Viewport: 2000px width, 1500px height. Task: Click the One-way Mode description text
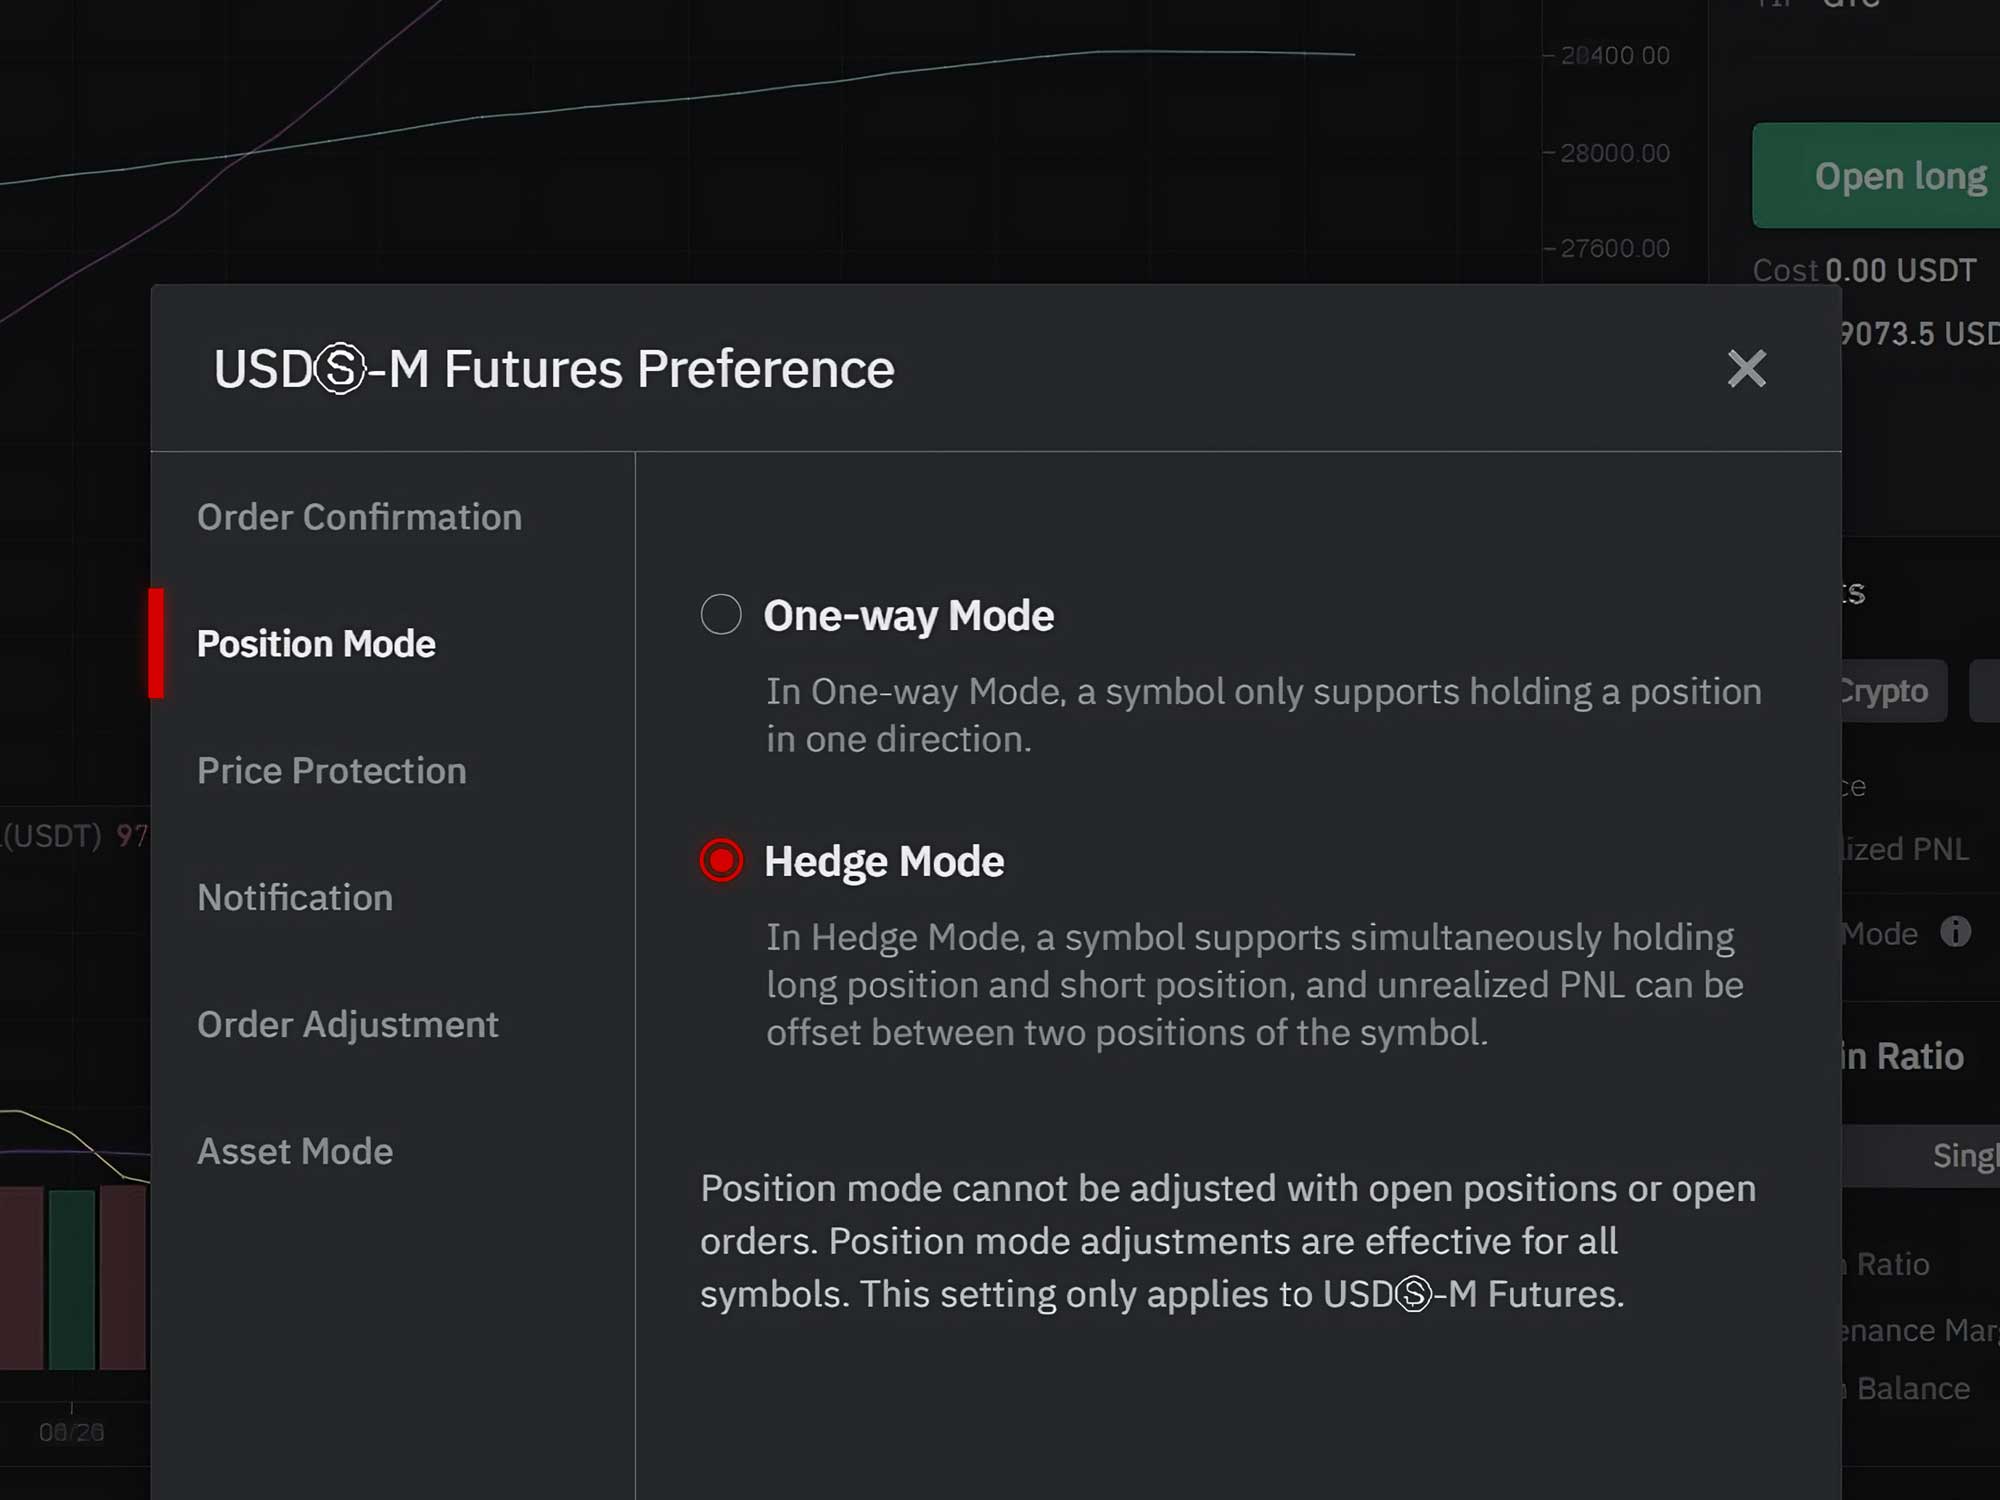(1262, 715)
